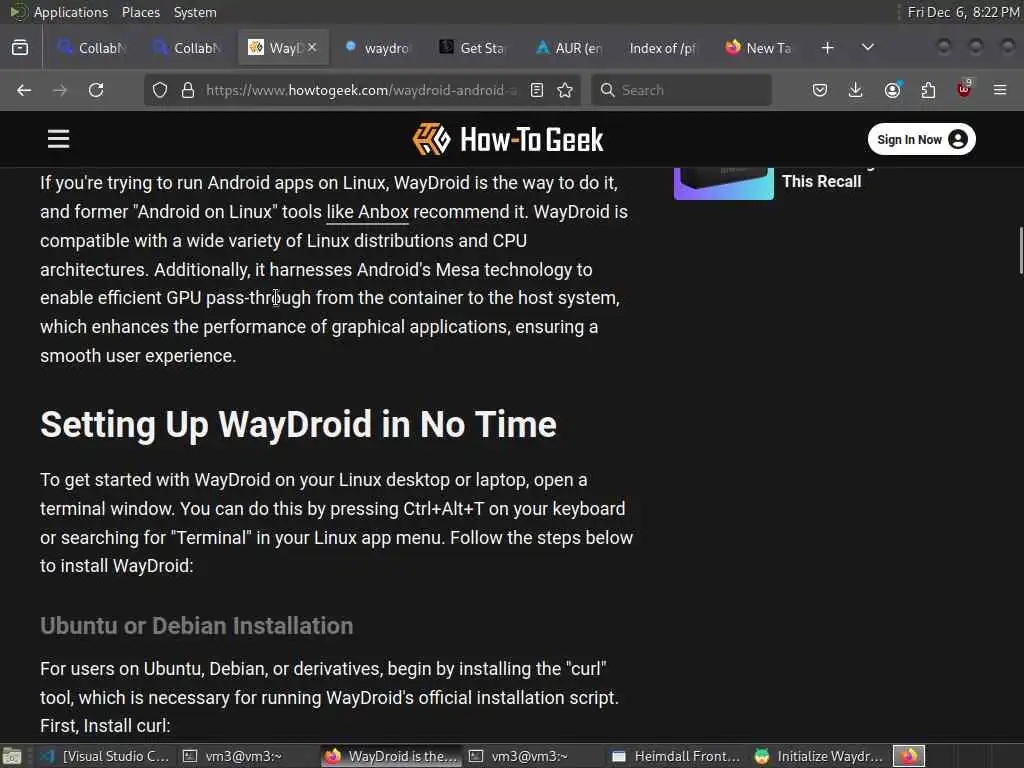Open the Downloads panel

[x=856, y=90]
